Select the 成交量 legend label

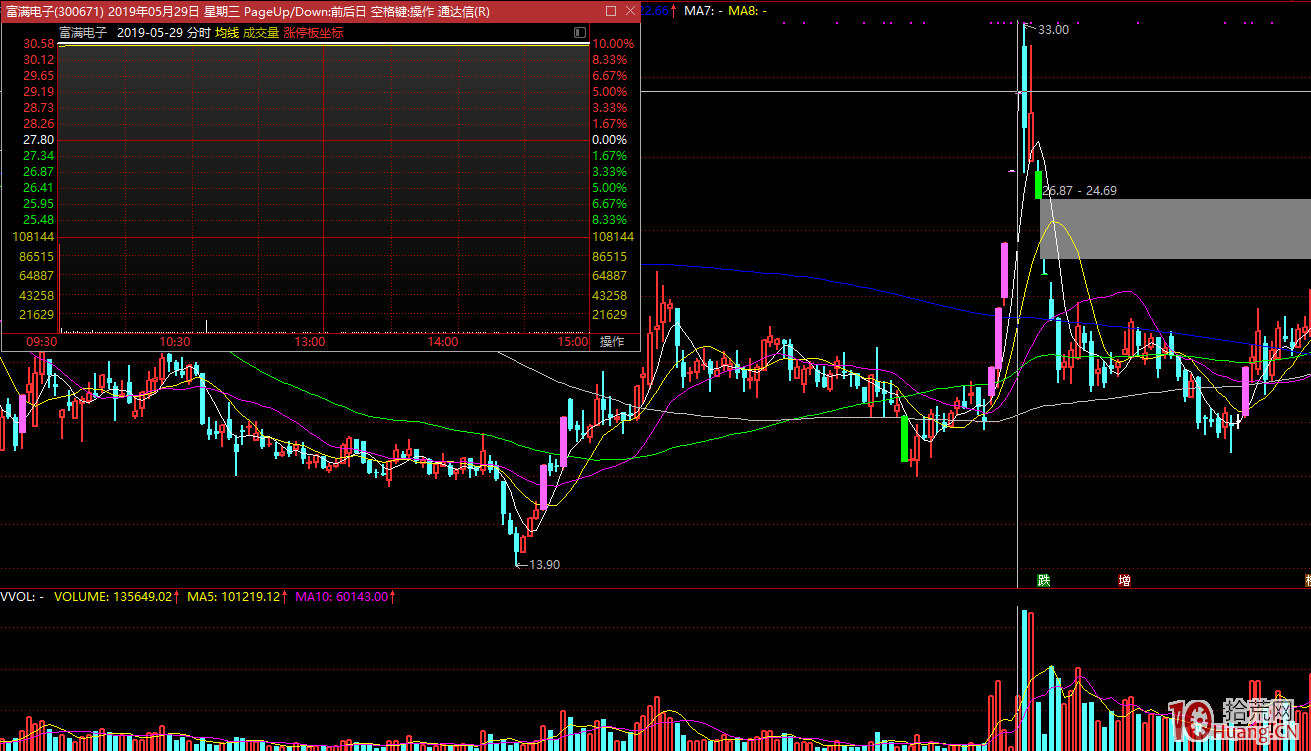point(261,32)
